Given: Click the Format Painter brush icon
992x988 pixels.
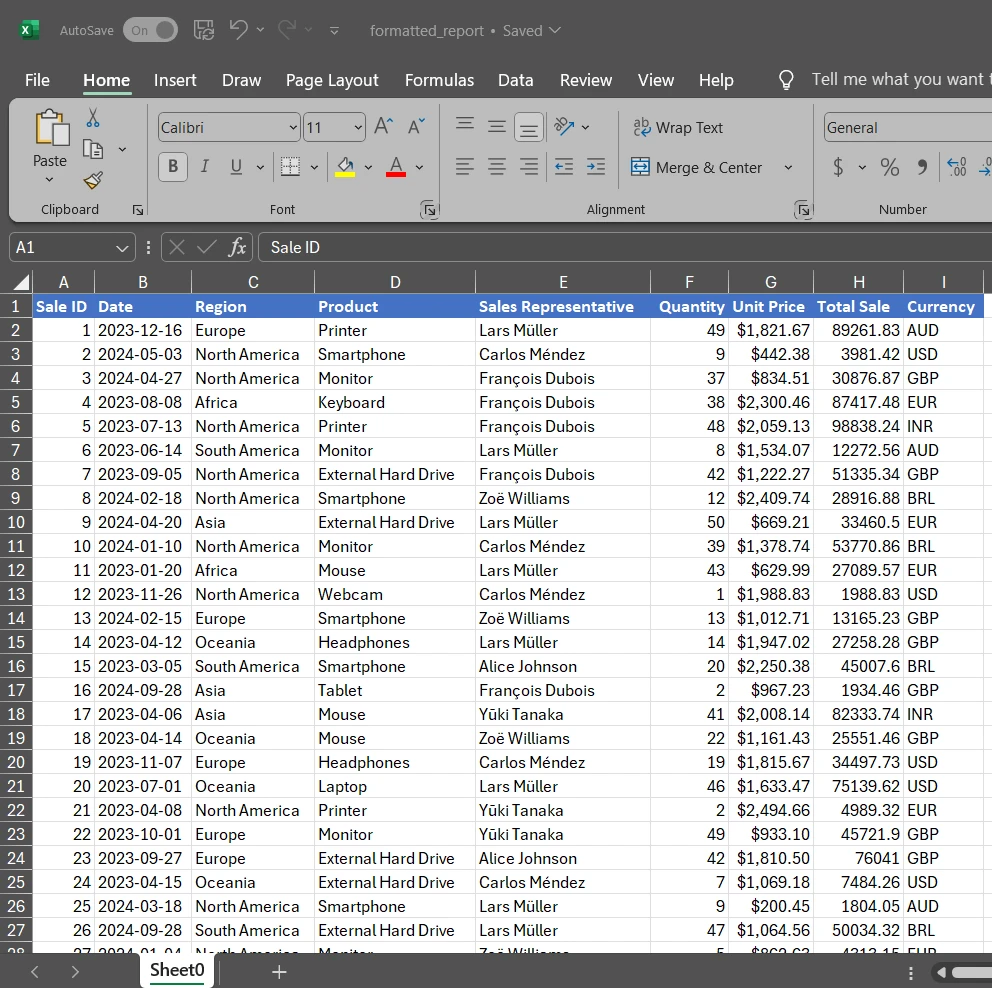Looking at the screenshot, I should tap(93, 180).
